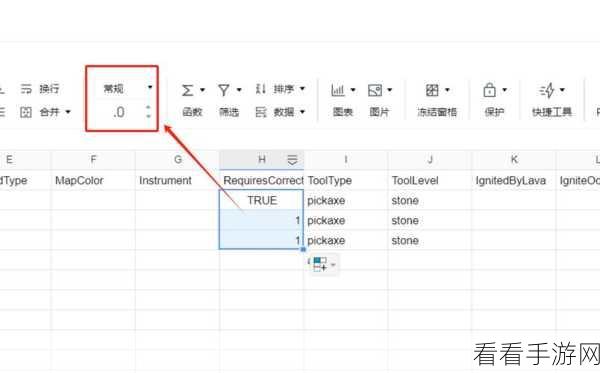Click the 快捷工具 label
The height and width of the screenshot is (373, 600).
552,112
